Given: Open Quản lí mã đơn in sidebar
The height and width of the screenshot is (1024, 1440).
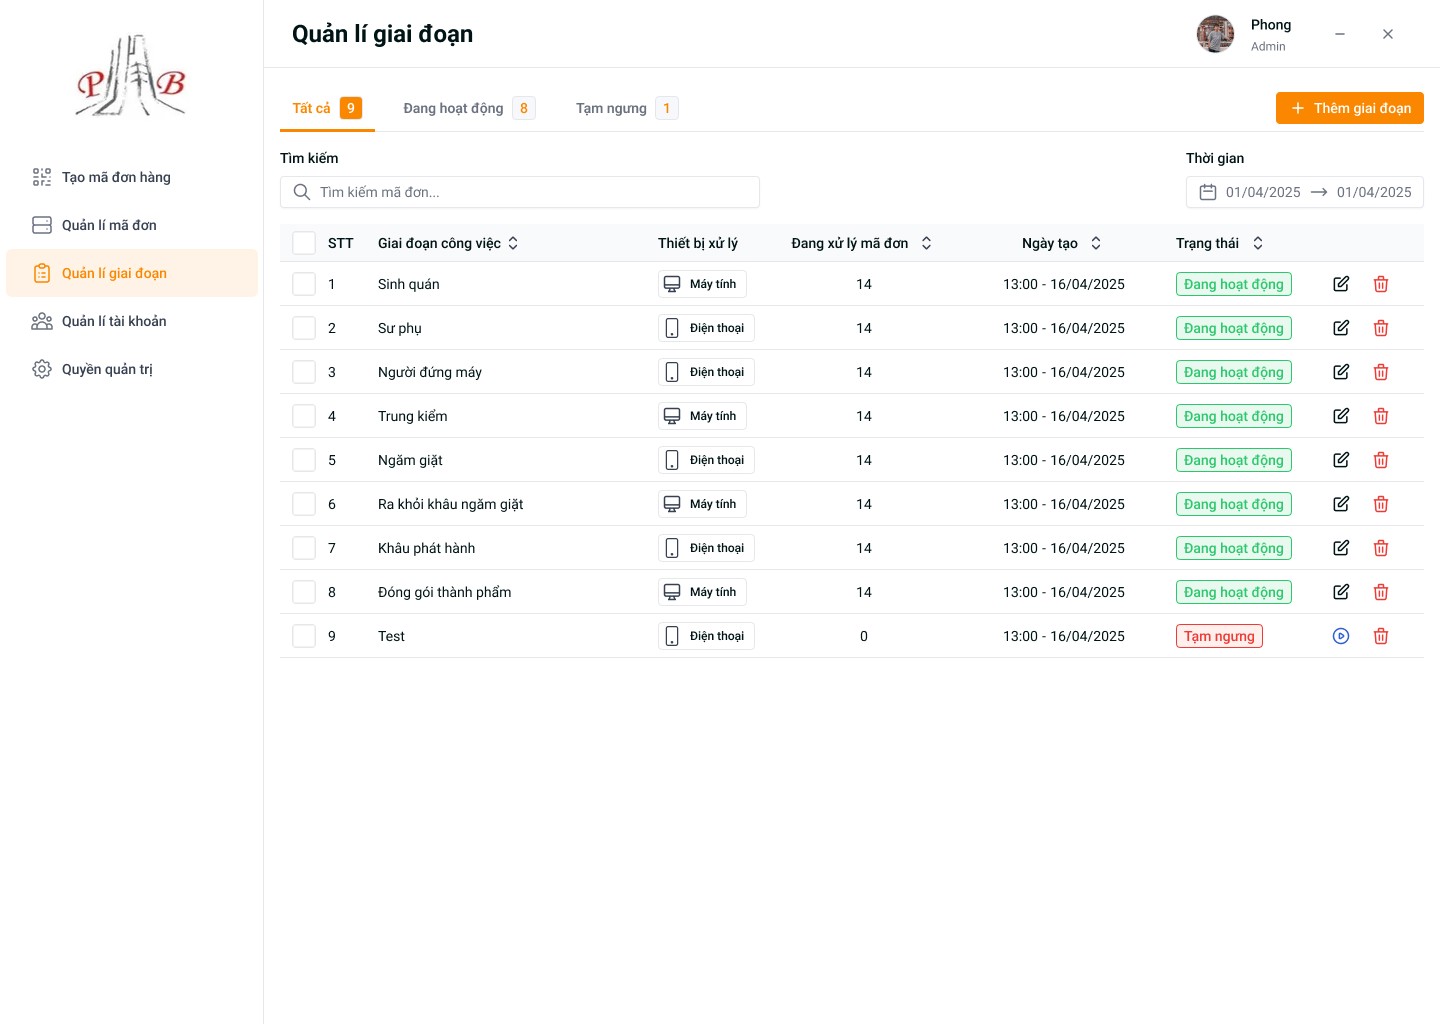Looking at the screenshot, I should pos(132,225).
